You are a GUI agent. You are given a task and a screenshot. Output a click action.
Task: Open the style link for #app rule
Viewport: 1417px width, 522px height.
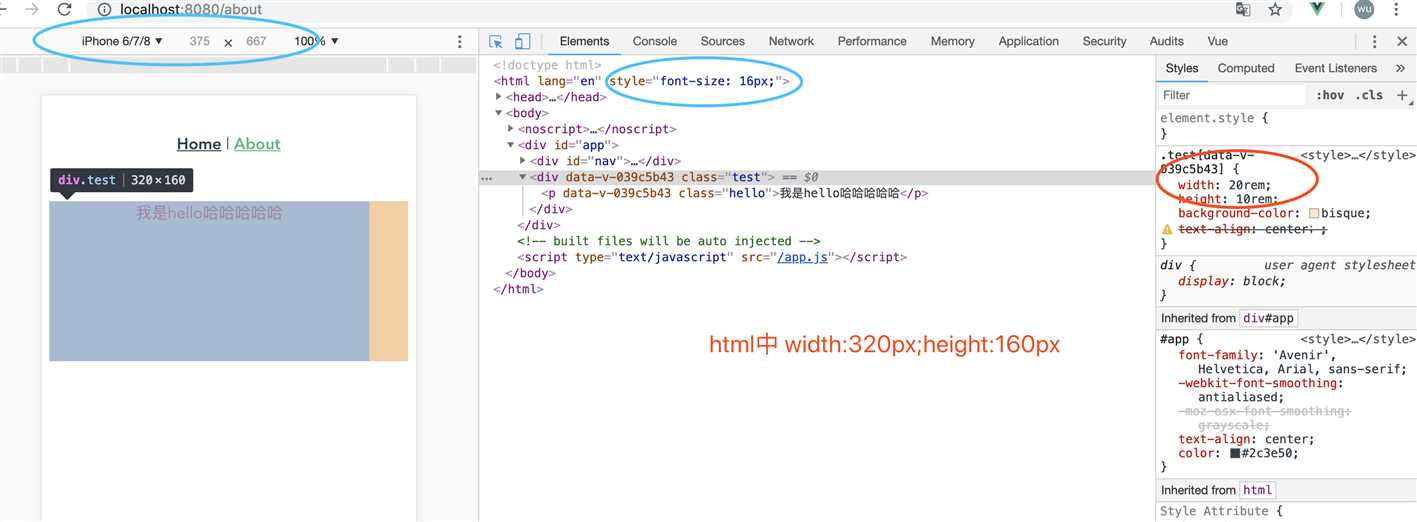[1358, 339]
